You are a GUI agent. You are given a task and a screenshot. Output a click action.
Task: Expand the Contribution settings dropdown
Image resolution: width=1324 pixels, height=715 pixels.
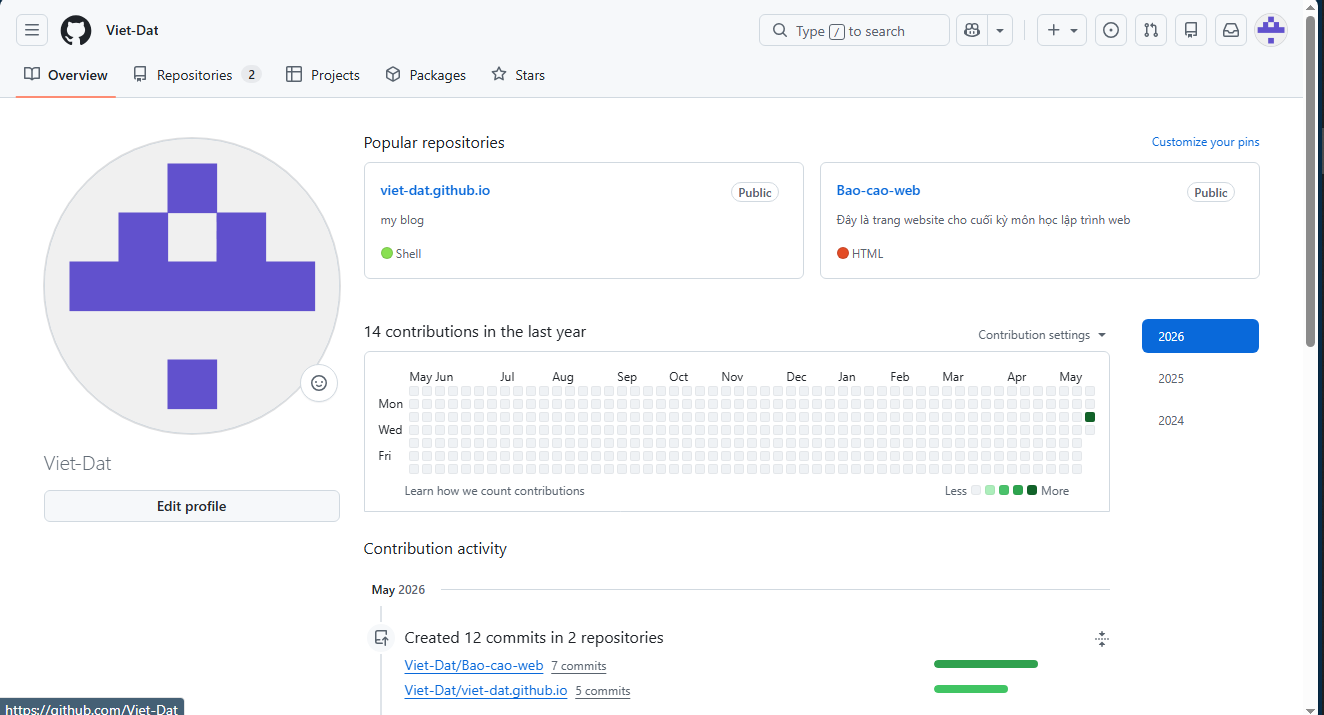pos(1042,335)
